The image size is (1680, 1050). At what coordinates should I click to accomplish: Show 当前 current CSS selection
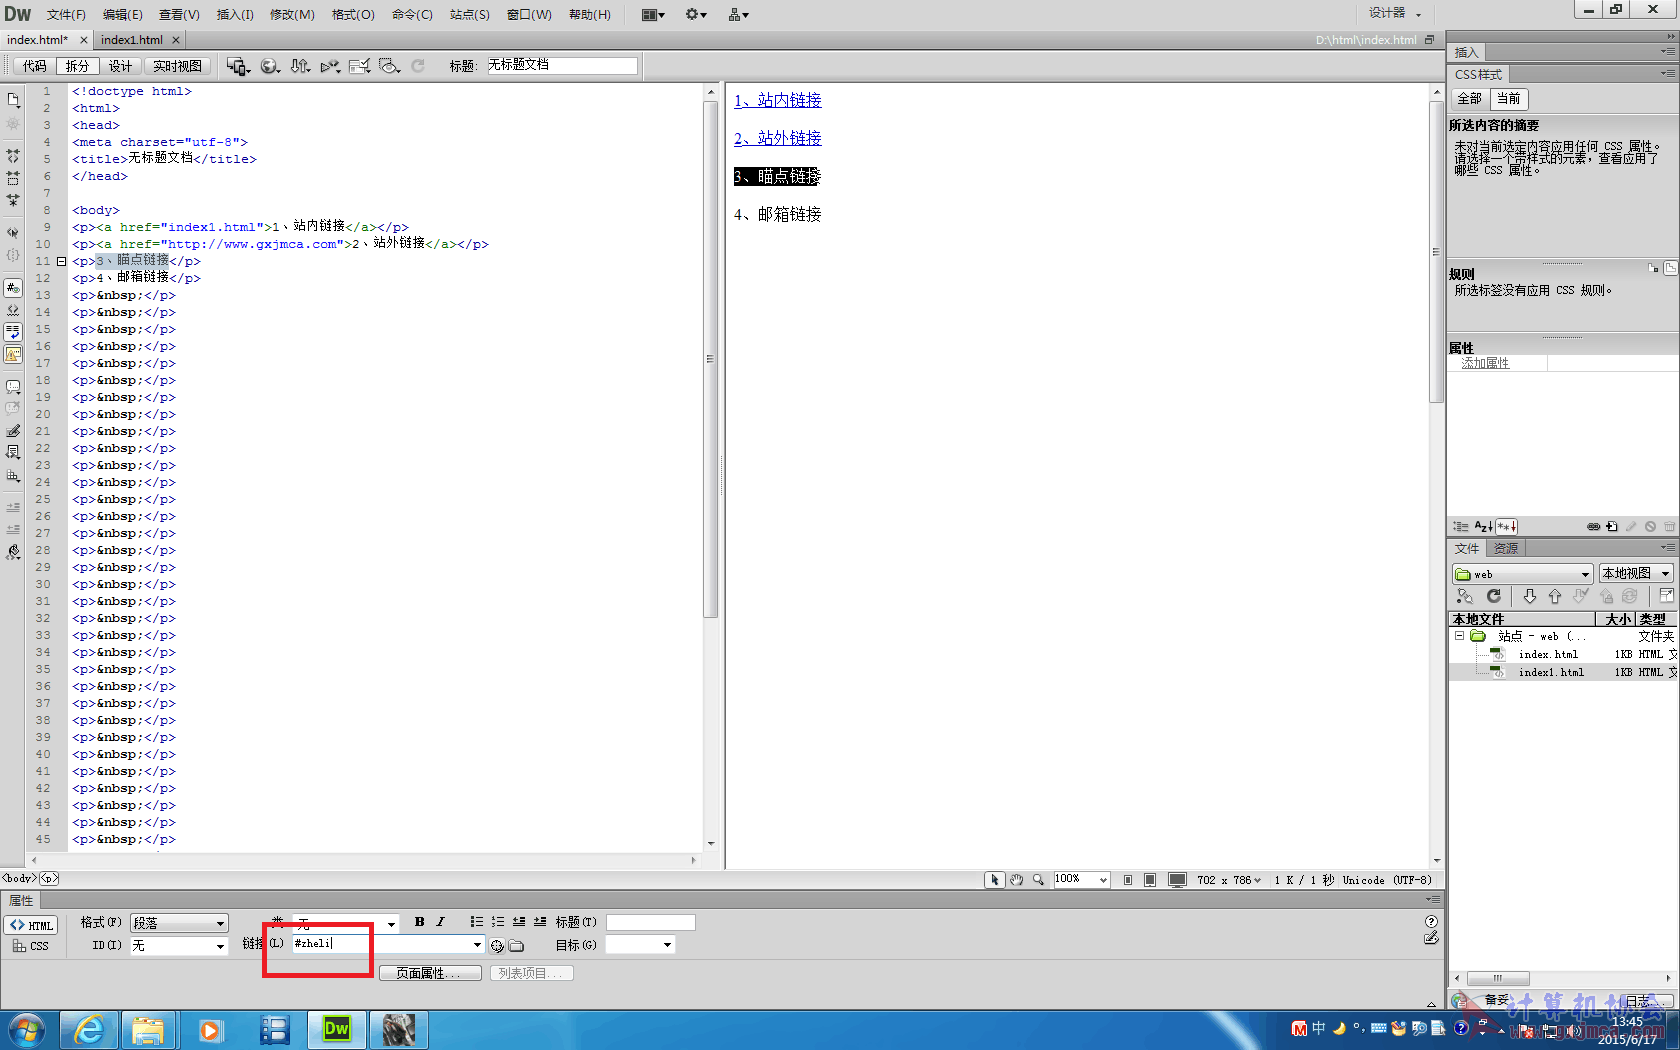point(1509,98)
